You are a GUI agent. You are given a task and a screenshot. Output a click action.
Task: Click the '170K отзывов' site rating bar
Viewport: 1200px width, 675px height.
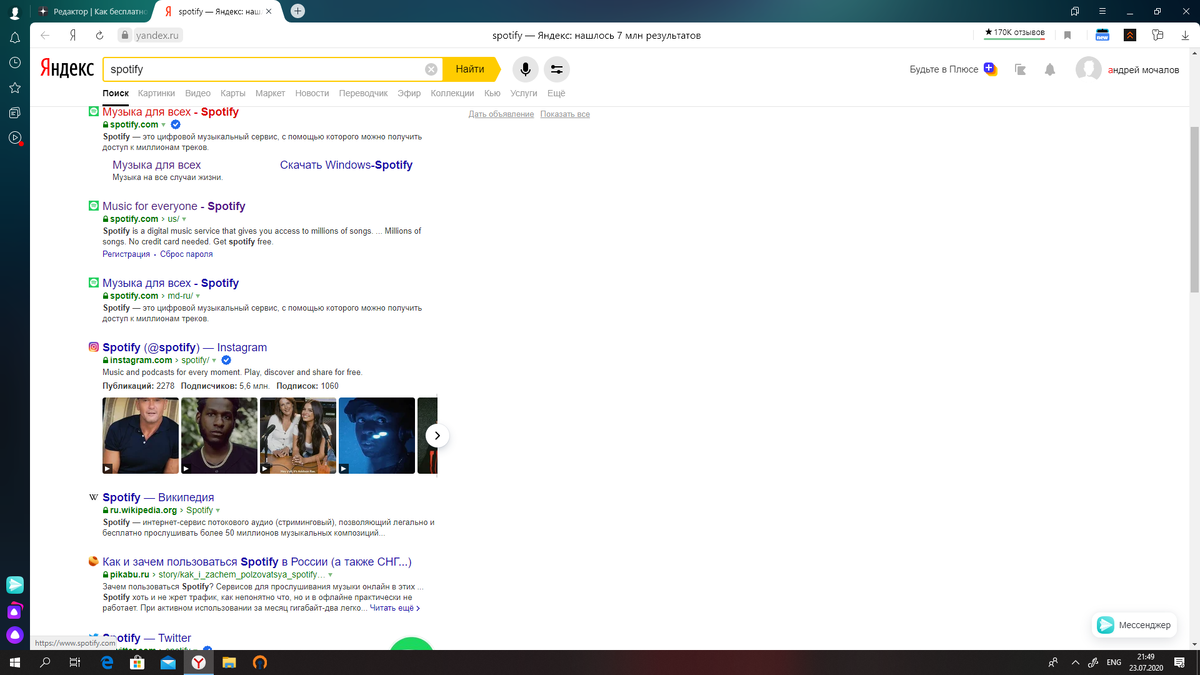1014,33
